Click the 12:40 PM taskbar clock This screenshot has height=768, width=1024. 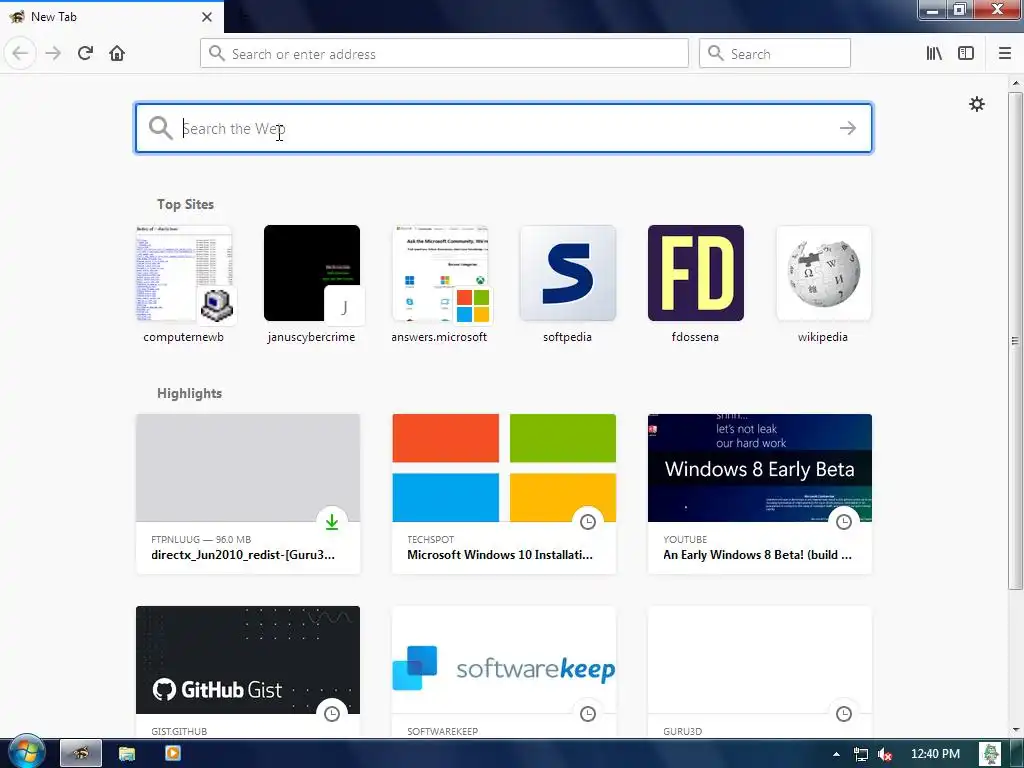point(935,754)
